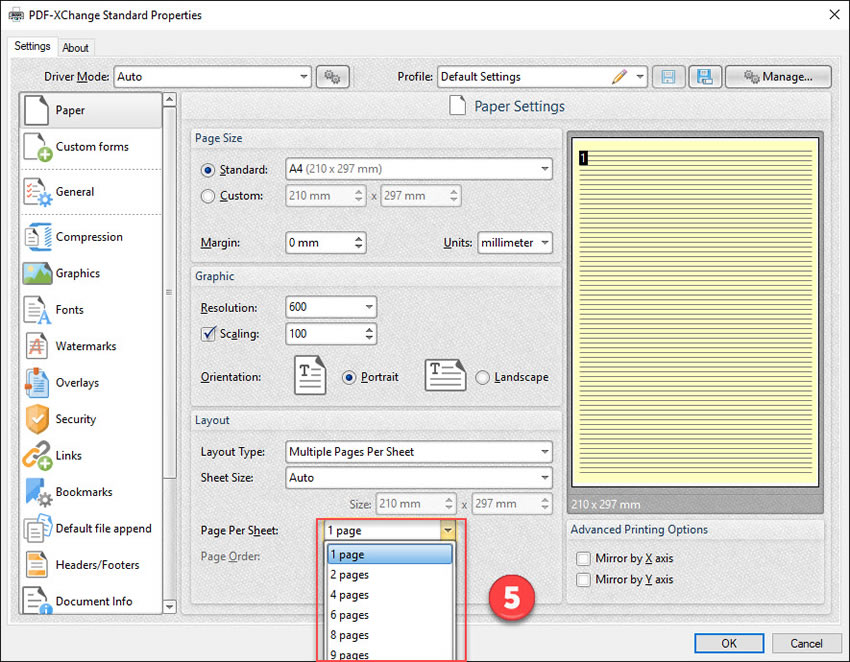Select the Portrait orientation radio button
Image resolution: width=850 pixels, height=662 pixels.
tap(349, 377)
